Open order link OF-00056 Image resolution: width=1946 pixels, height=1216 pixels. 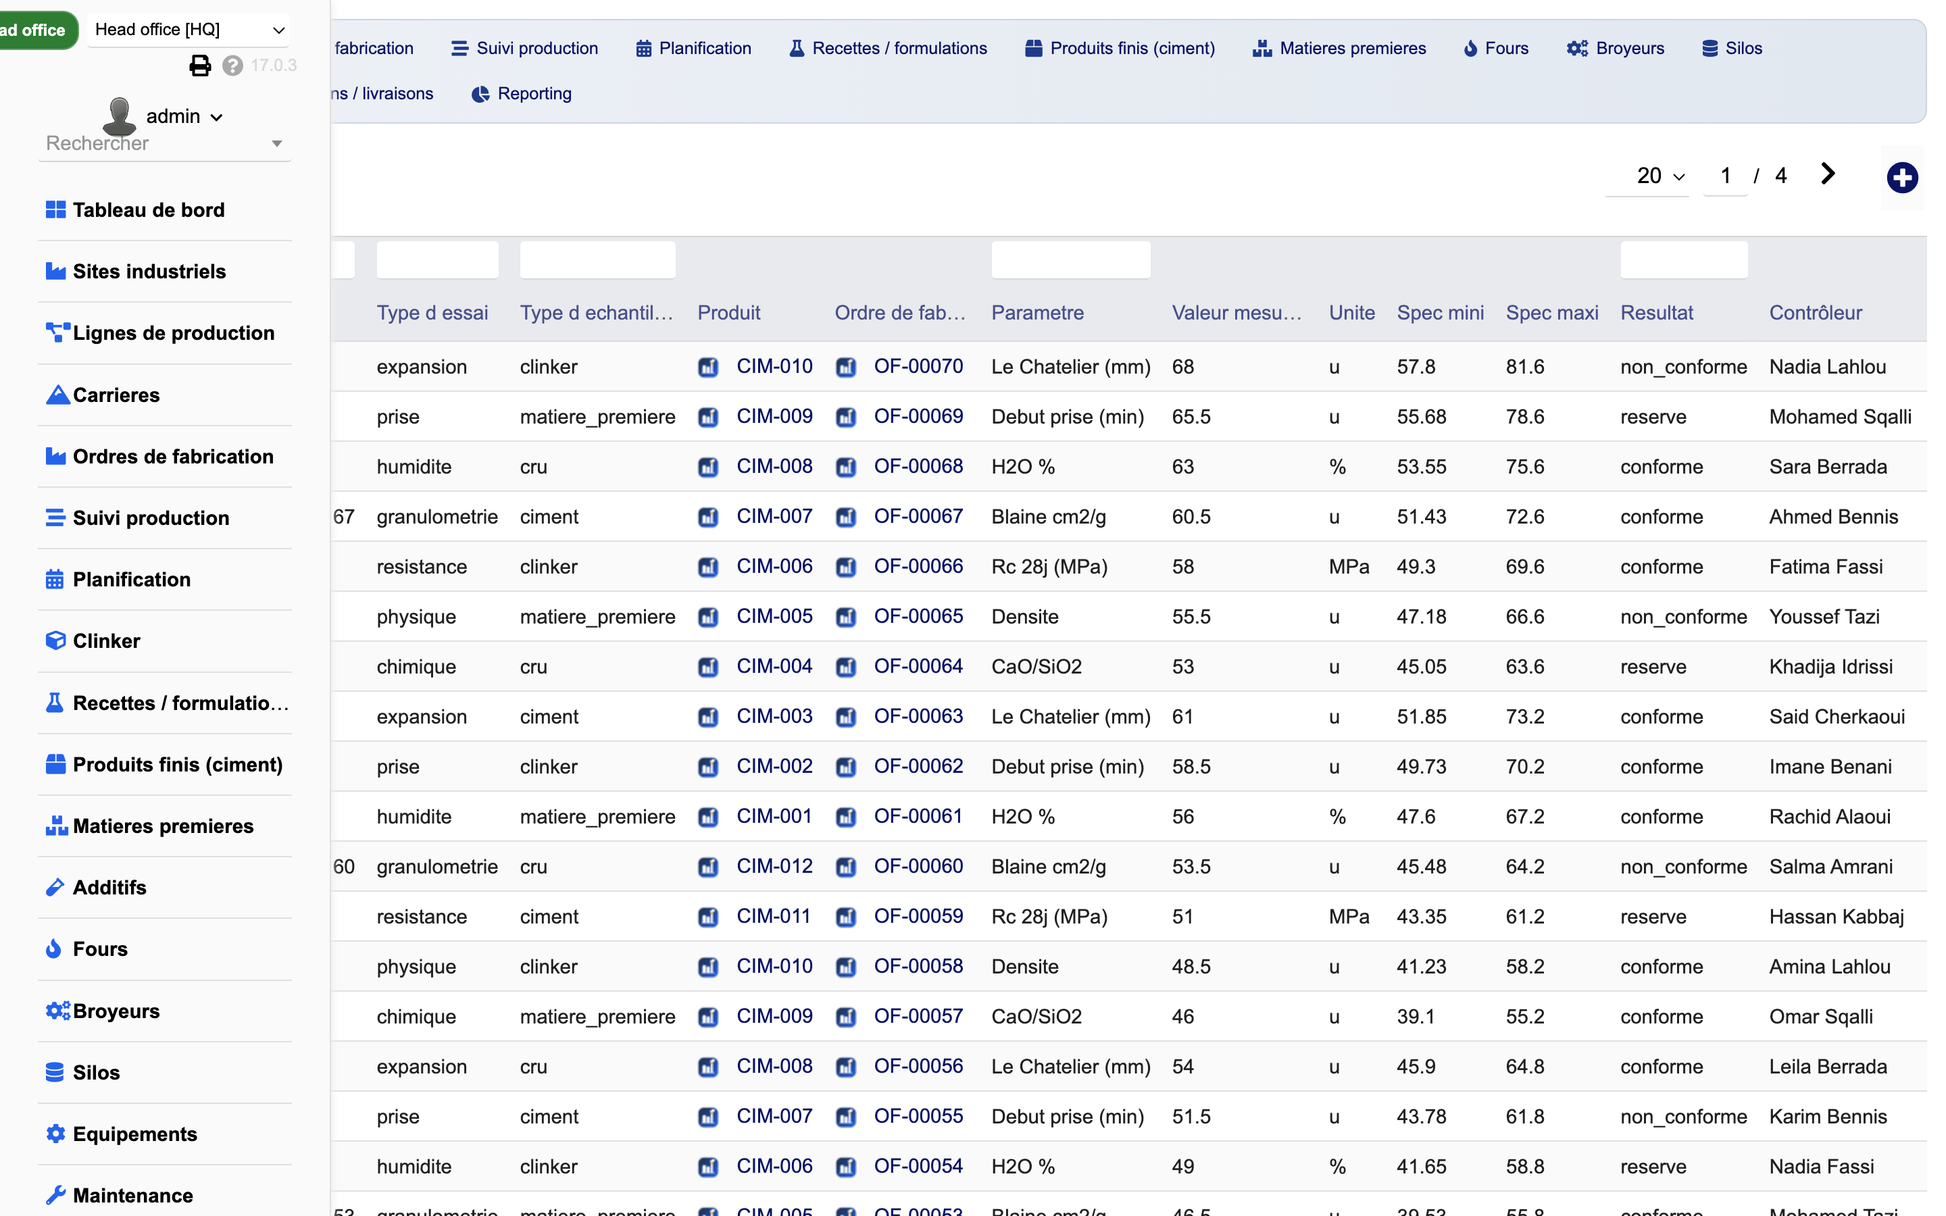click(x=919, y=1067)
